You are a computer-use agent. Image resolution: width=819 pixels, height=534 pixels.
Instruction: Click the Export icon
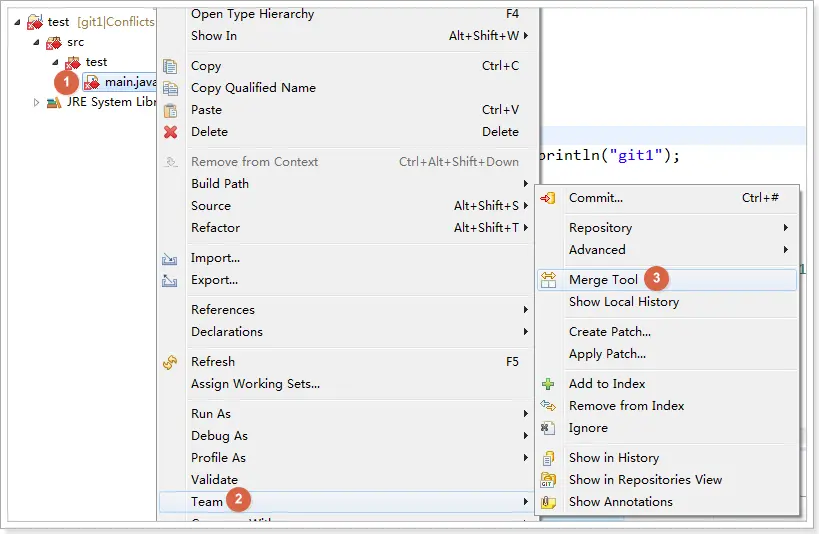[x=169, y=281]
